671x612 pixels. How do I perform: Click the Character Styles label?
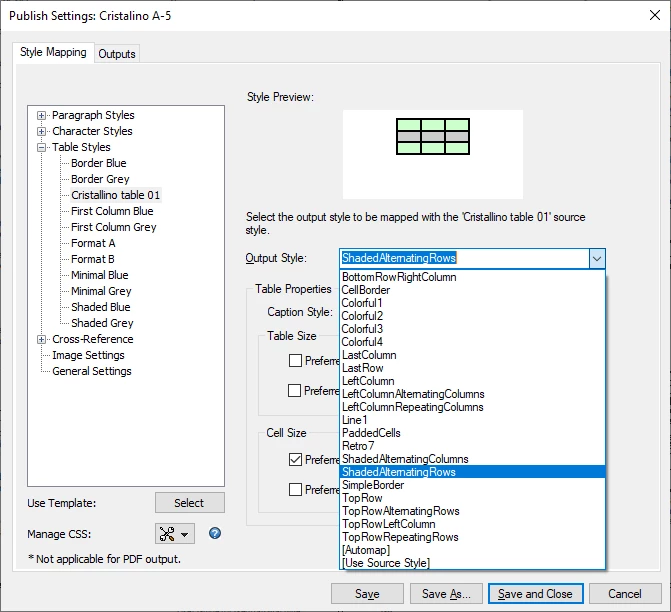pos(92,131)
